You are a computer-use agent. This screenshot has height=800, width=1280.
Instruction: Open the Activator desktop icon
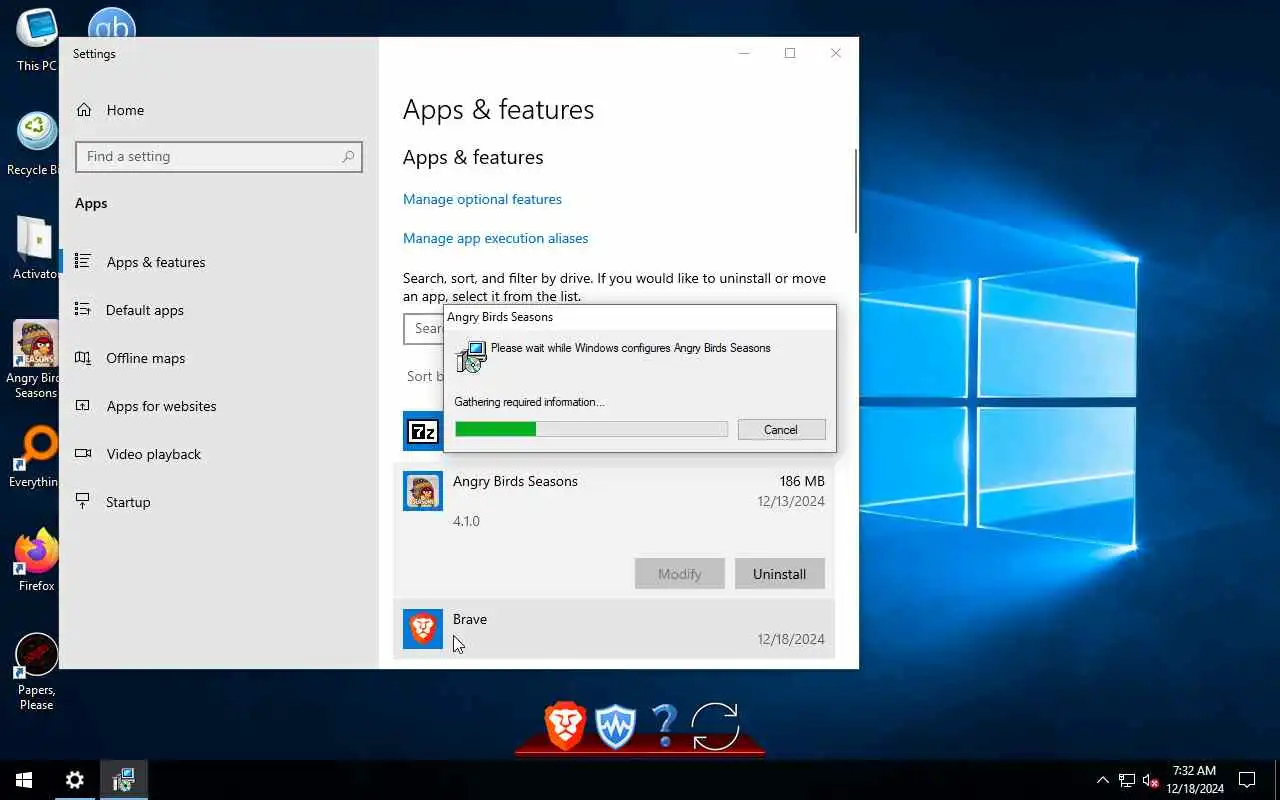(x=35, y=248)
